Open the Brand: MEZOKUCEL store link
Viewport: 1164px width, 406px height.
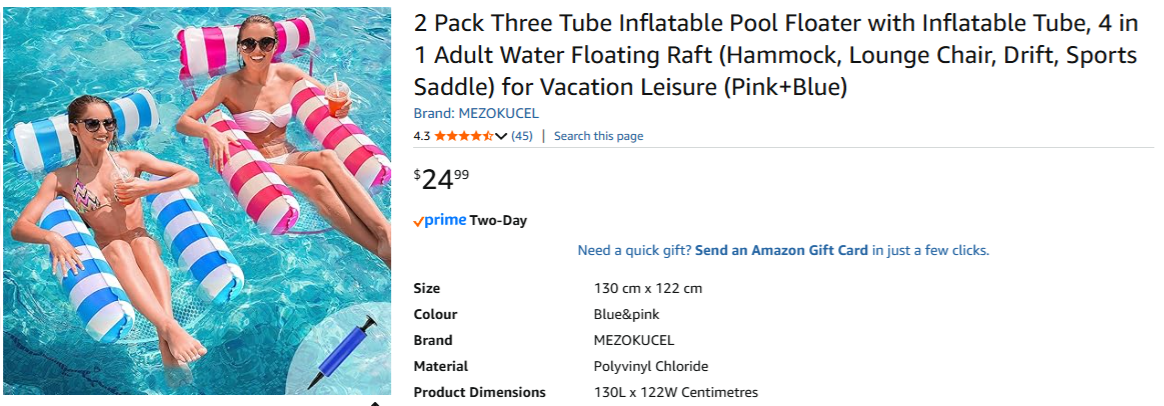[476, 113]
